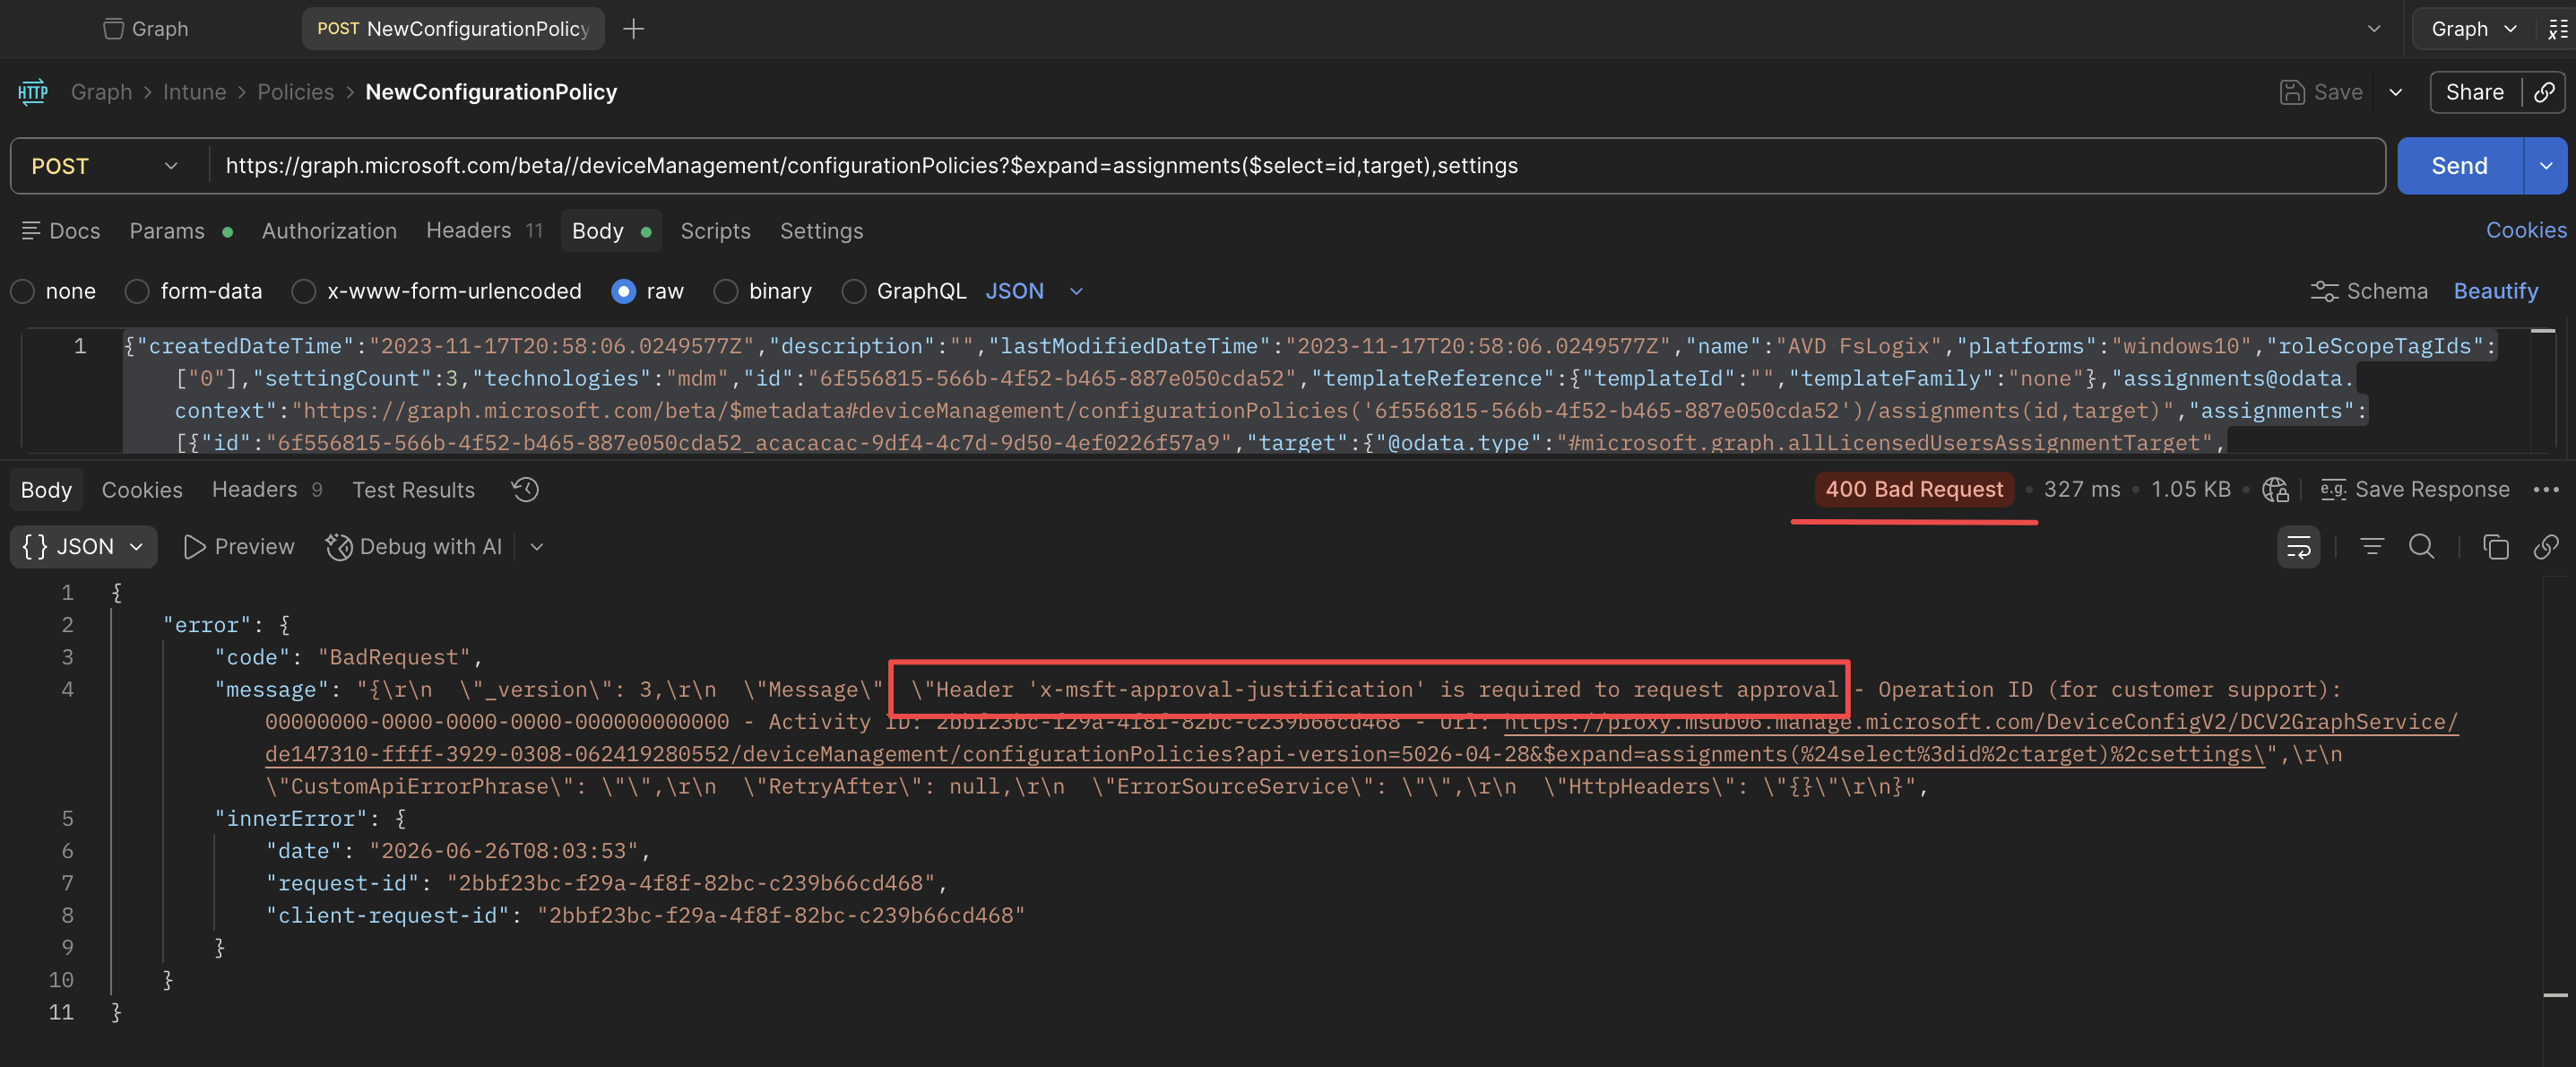The height and width of the screenshot is (1067, 2576).
Task: Copy the response body with the copy icon
Action: click(x=2495, y=546)
